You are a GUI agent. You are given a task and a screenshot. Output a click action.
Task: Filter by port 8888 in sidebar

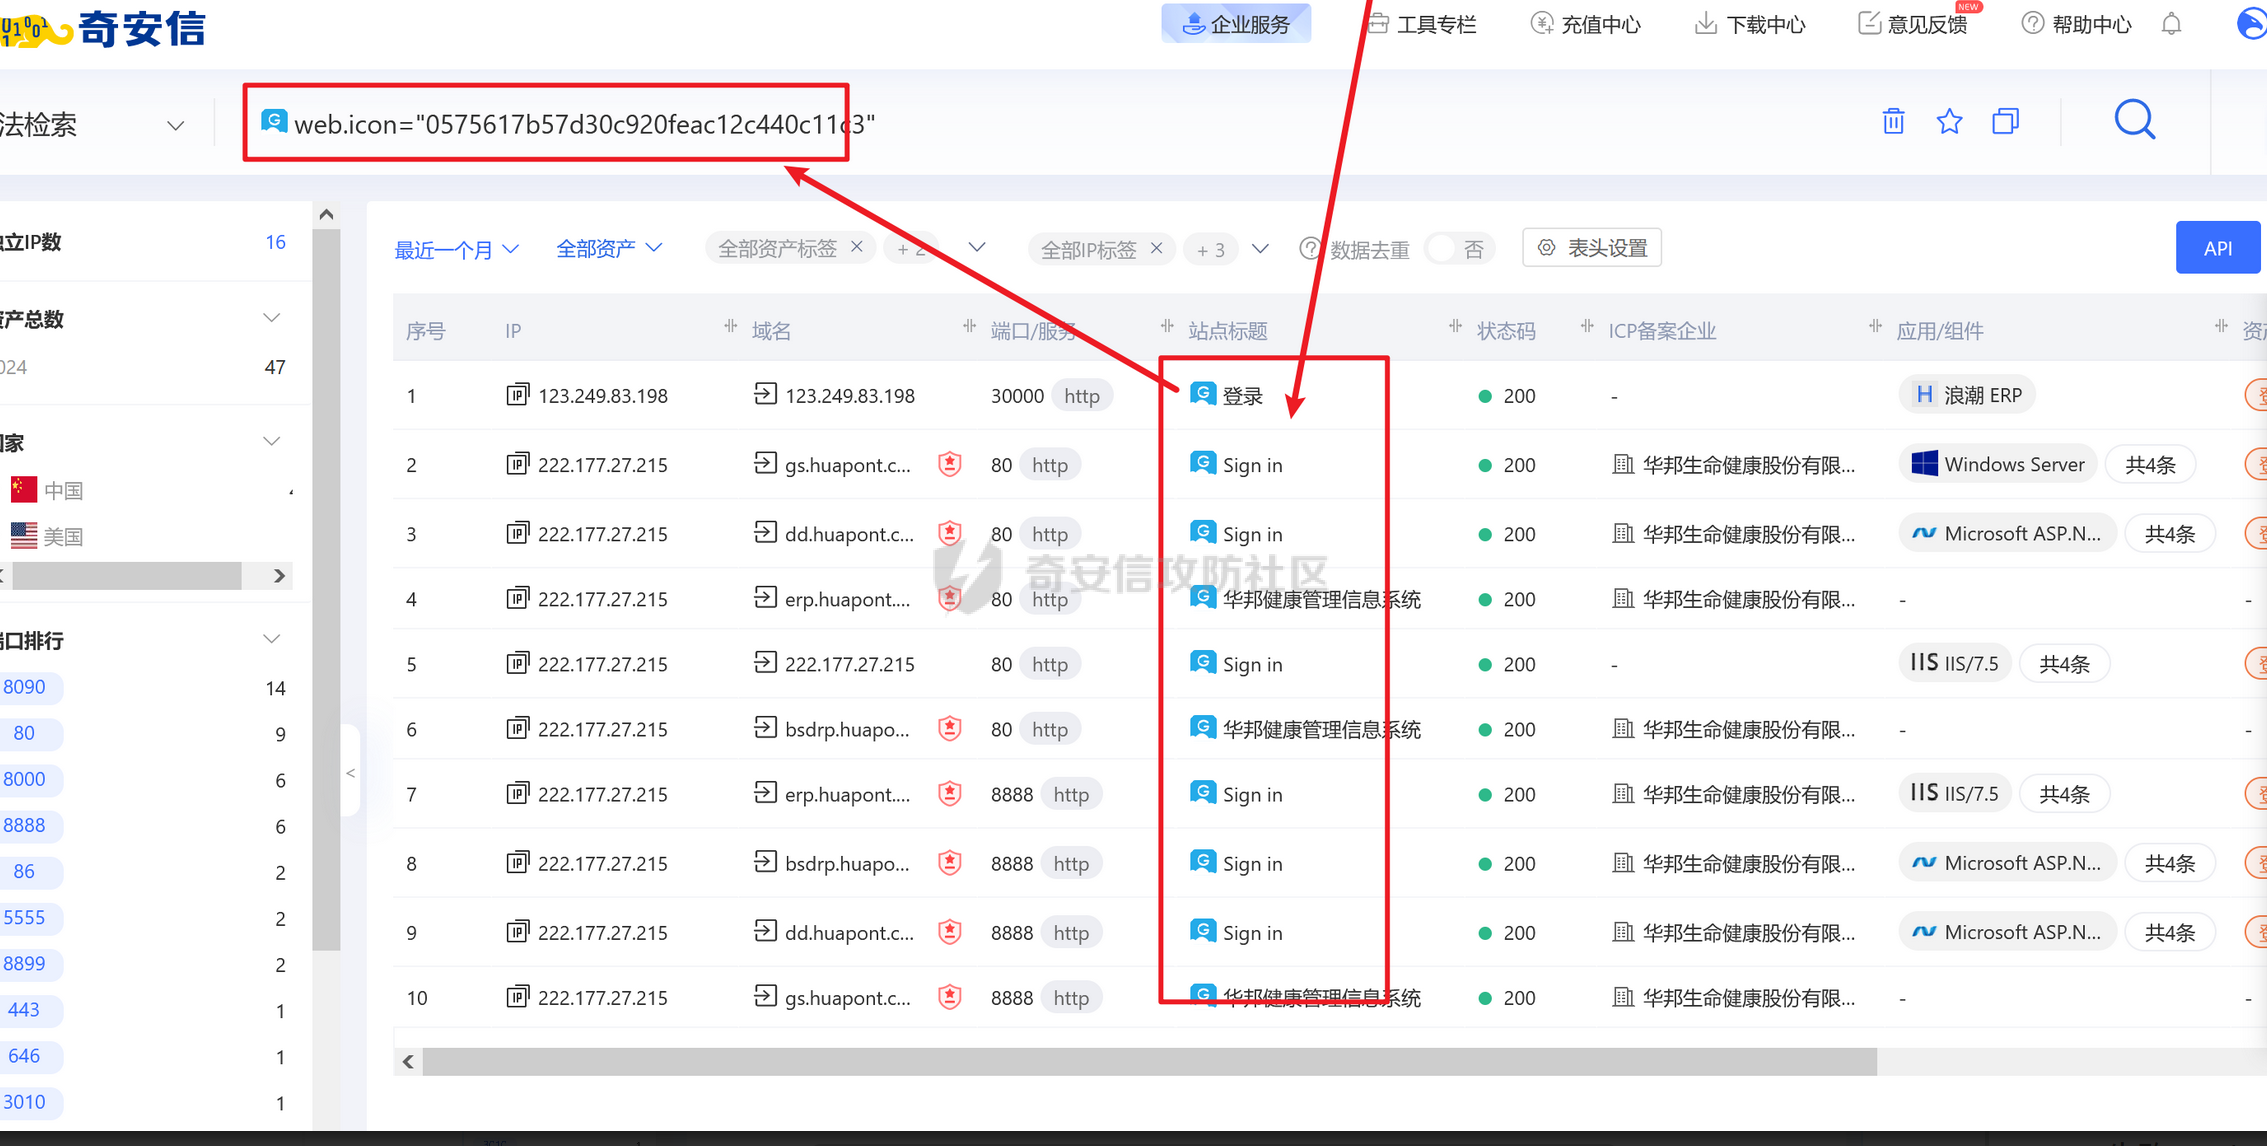click(25, 825)
